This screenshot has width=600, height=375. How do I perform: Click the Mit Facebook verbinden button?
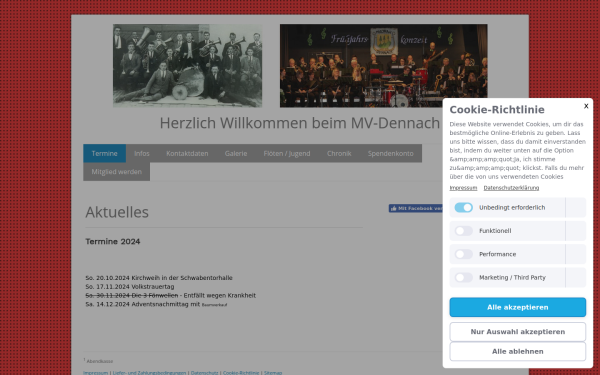pos(416,208)
